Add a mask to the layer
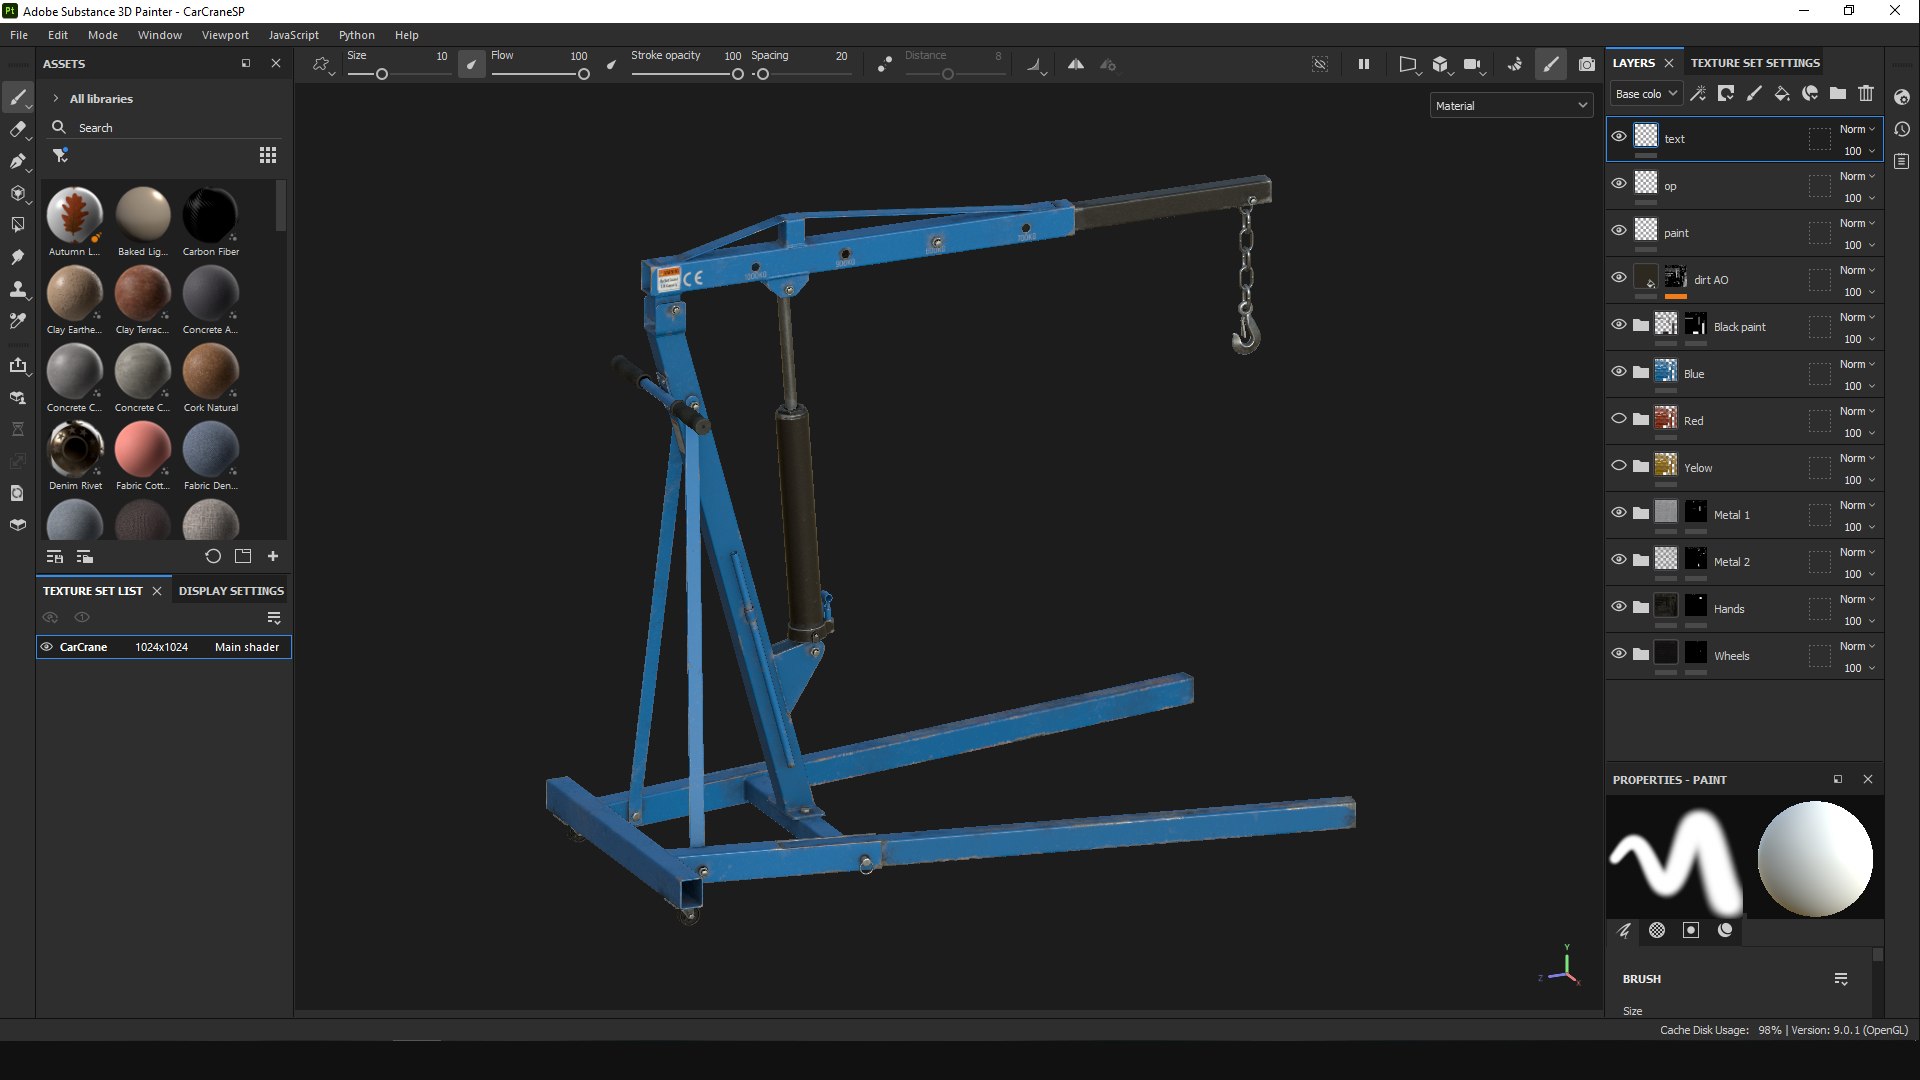The width and height of the screenshot is (1920, 1080). click(x=1726, y=93)
